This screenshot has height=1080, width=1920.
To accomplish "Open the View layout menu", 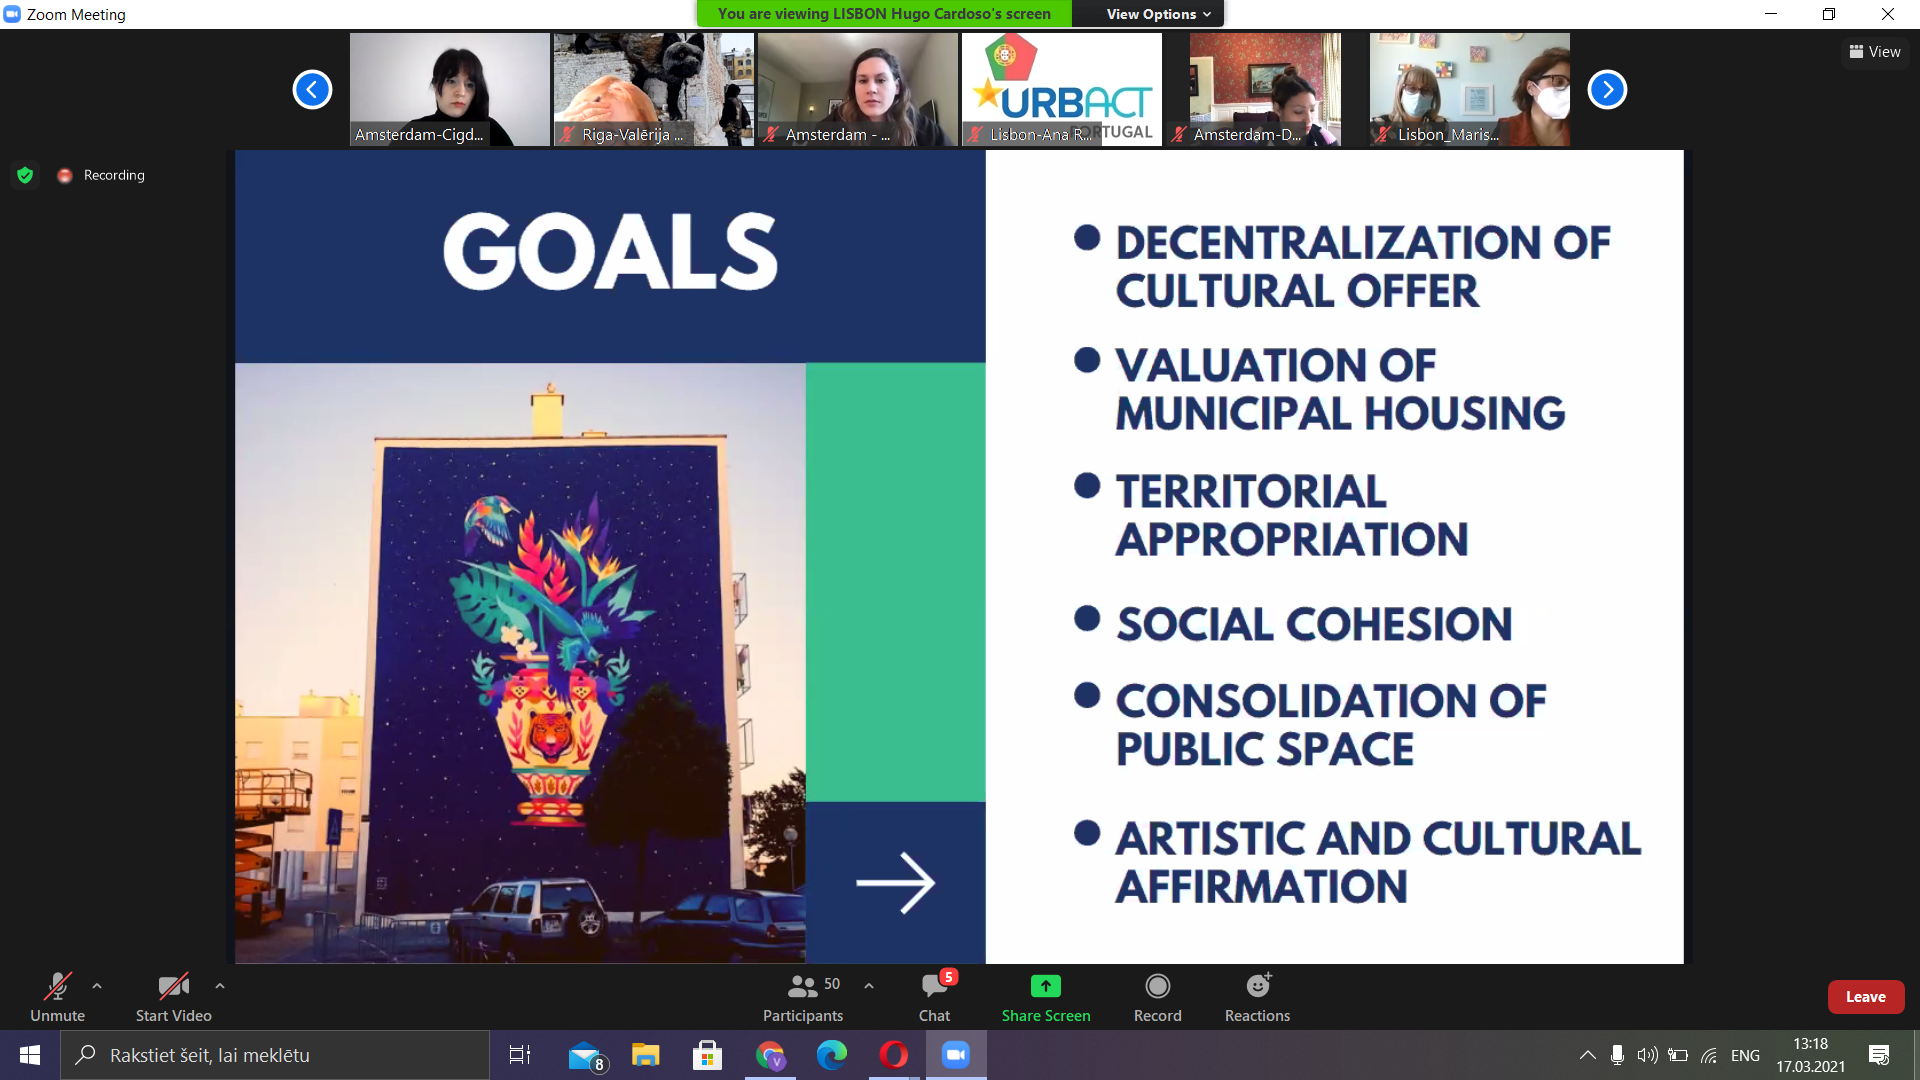I will click(1875, 52).
